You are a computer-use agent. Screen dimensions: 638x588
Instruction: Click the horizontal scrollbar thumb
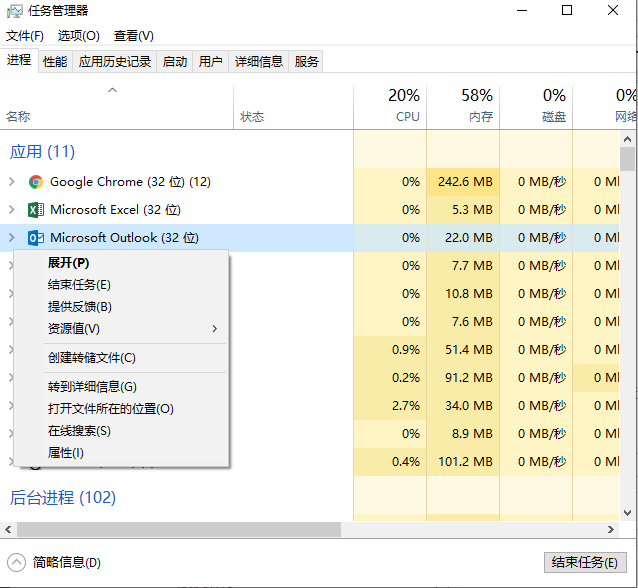coord(179,529)
